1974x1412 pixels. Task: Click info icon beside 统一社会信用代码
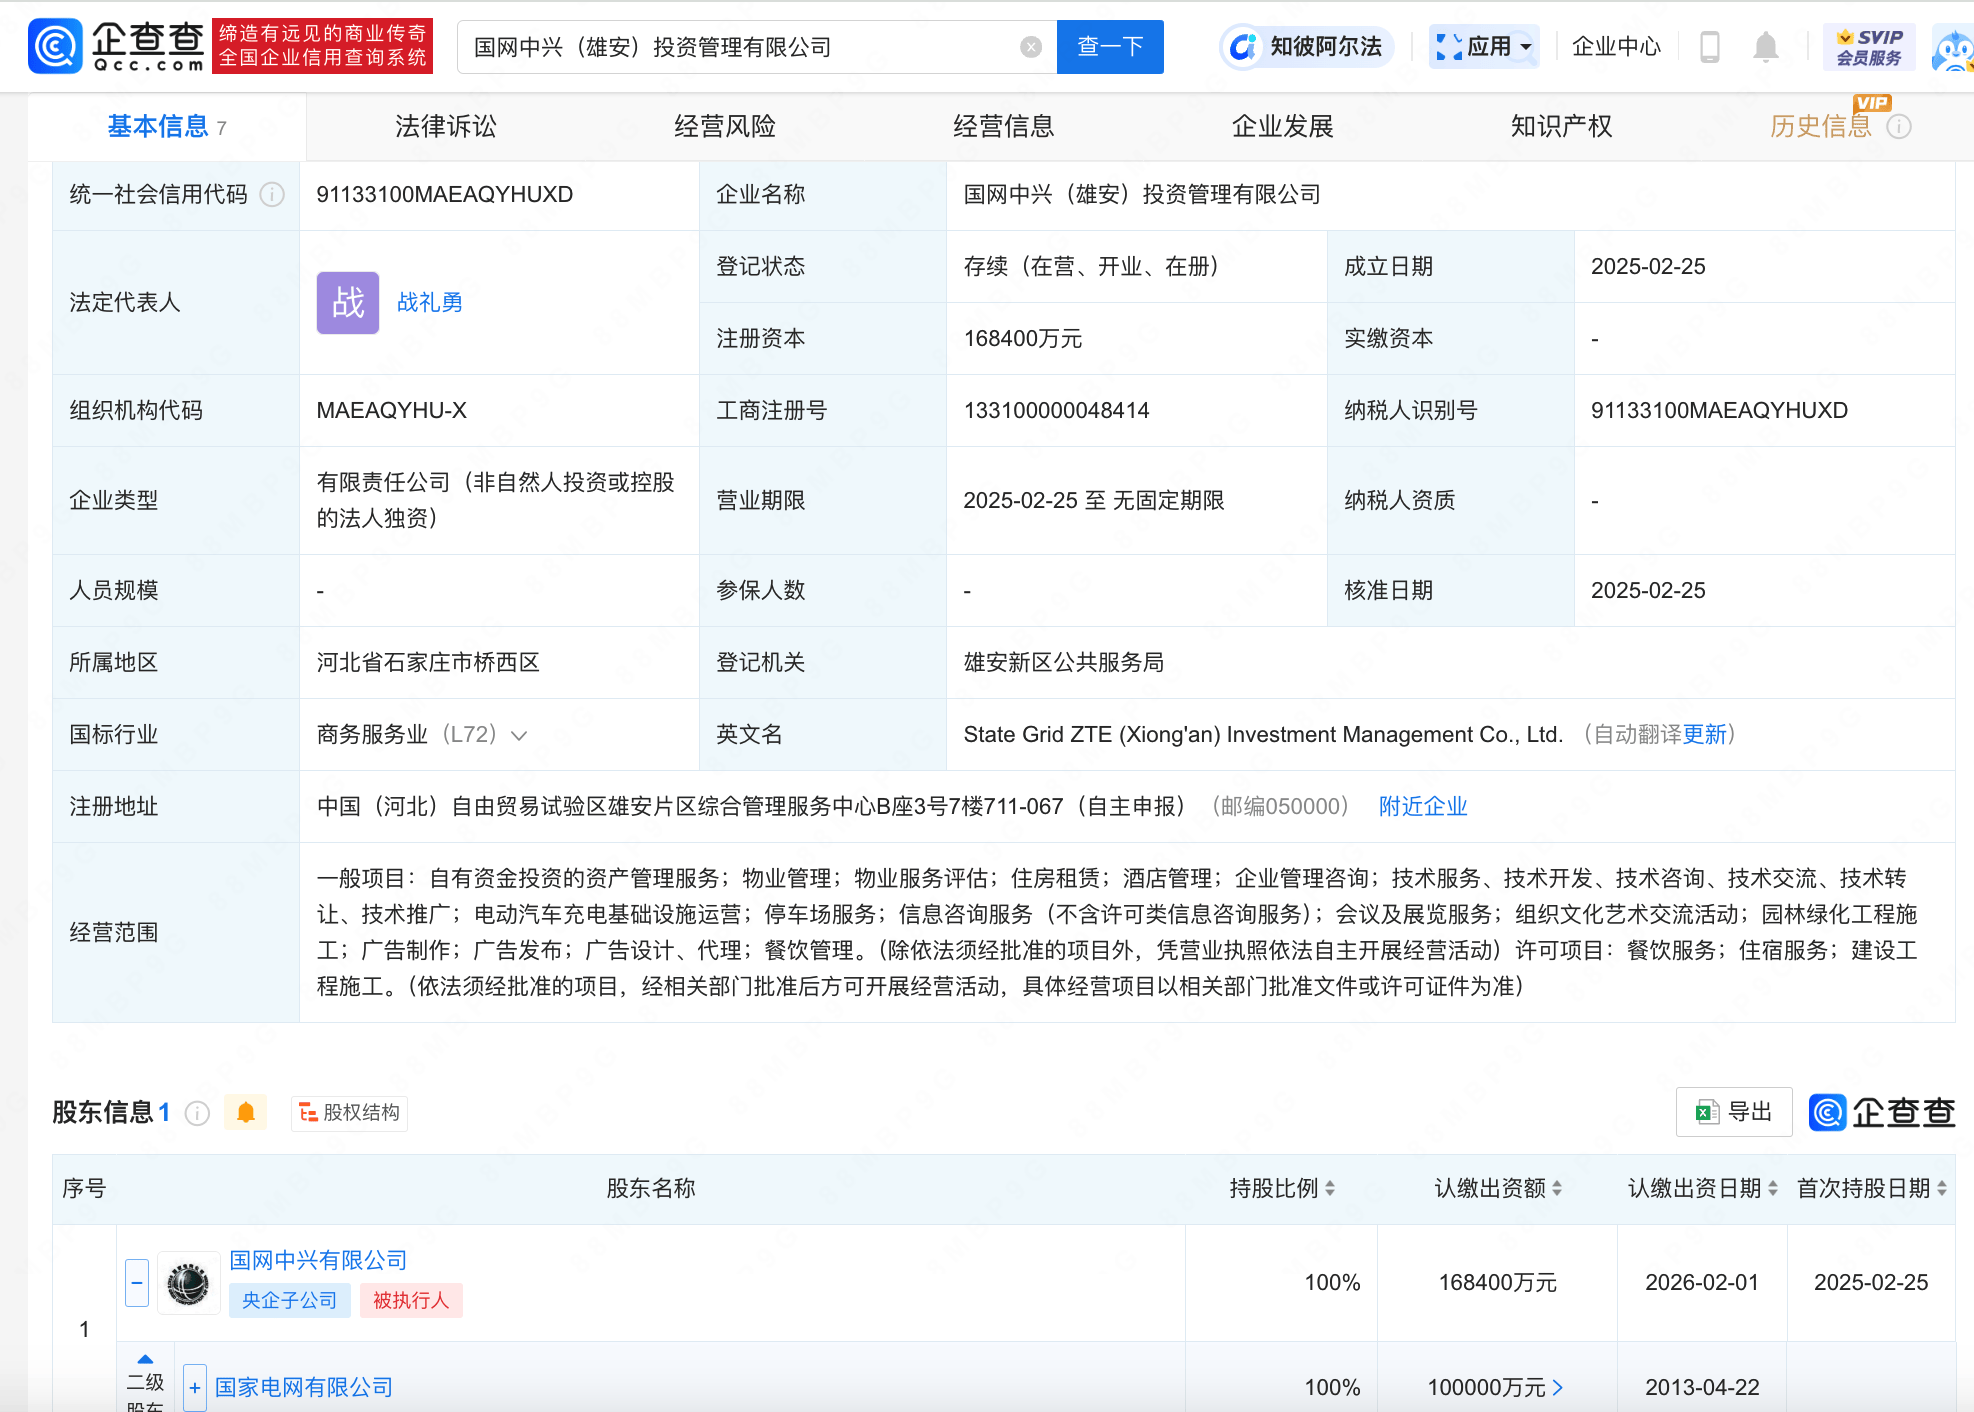click(272, 195)
